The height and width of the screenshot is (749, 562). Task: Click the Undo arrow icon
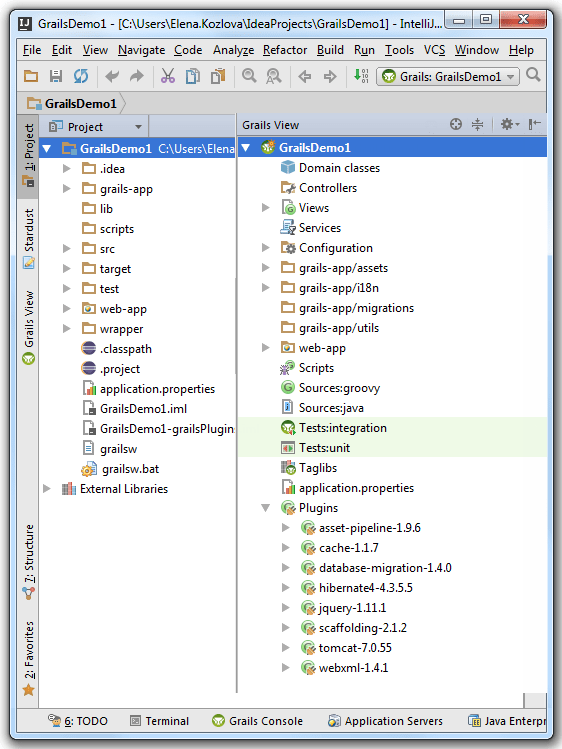[112, 76]
